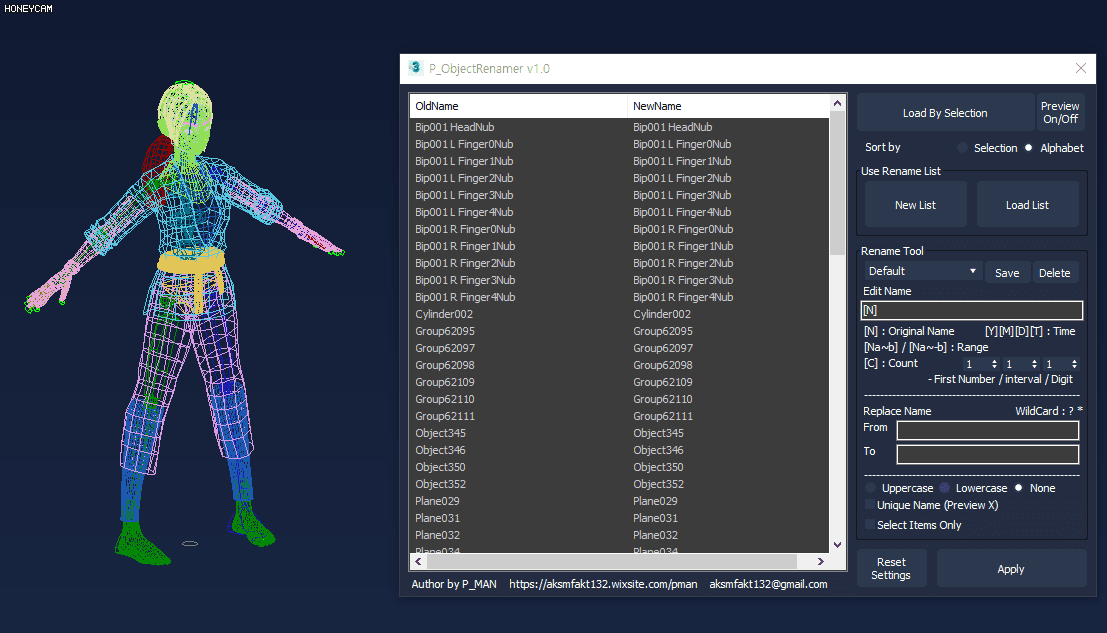The height and width of the screenshot is (633, 1107).
Task: Click the 3ds Max app icon in title bar
Action: point(415,68)
